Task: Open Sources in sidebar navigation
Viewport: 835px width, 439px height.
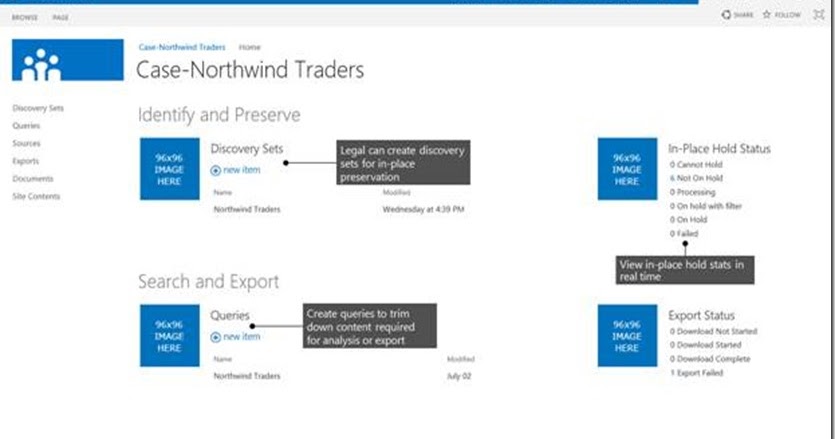Action: coord(26,143)
